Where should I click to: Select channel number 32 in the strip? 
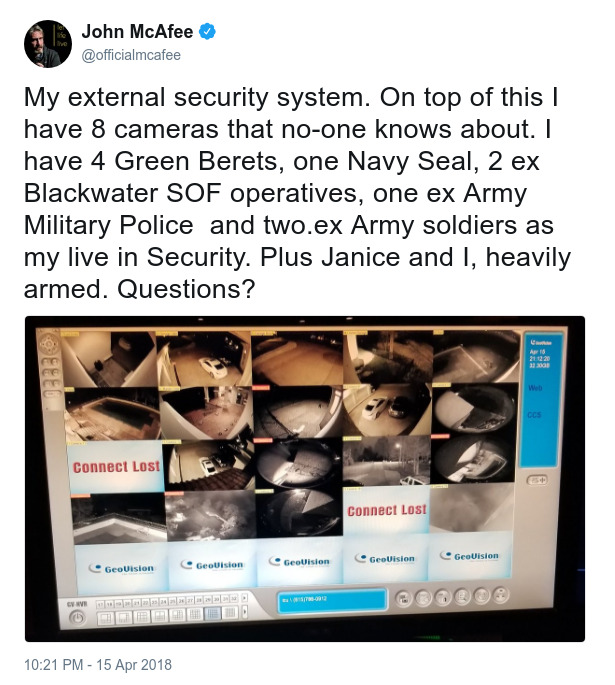coord(234,598)
